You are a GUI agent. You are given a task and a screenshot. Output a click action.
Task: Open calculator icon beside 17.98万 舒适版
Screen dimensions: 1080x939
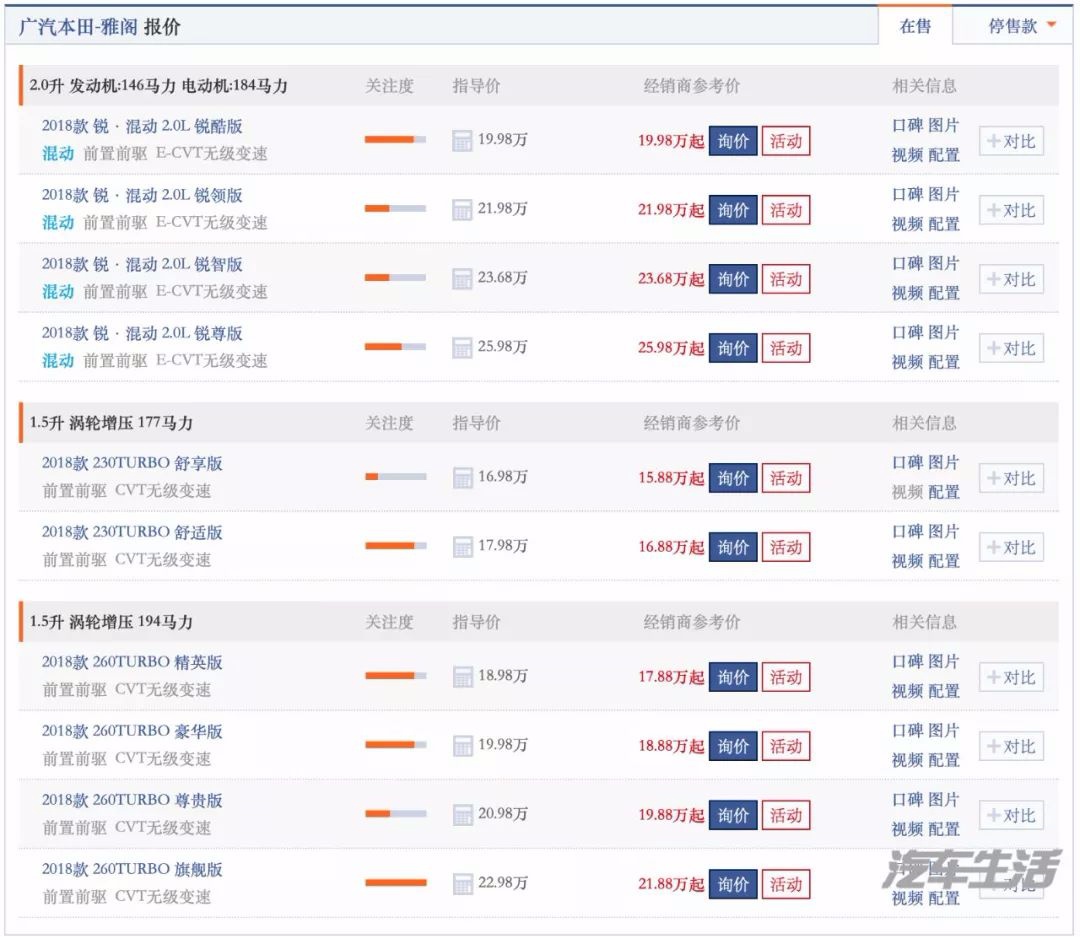tap(462, 546)
